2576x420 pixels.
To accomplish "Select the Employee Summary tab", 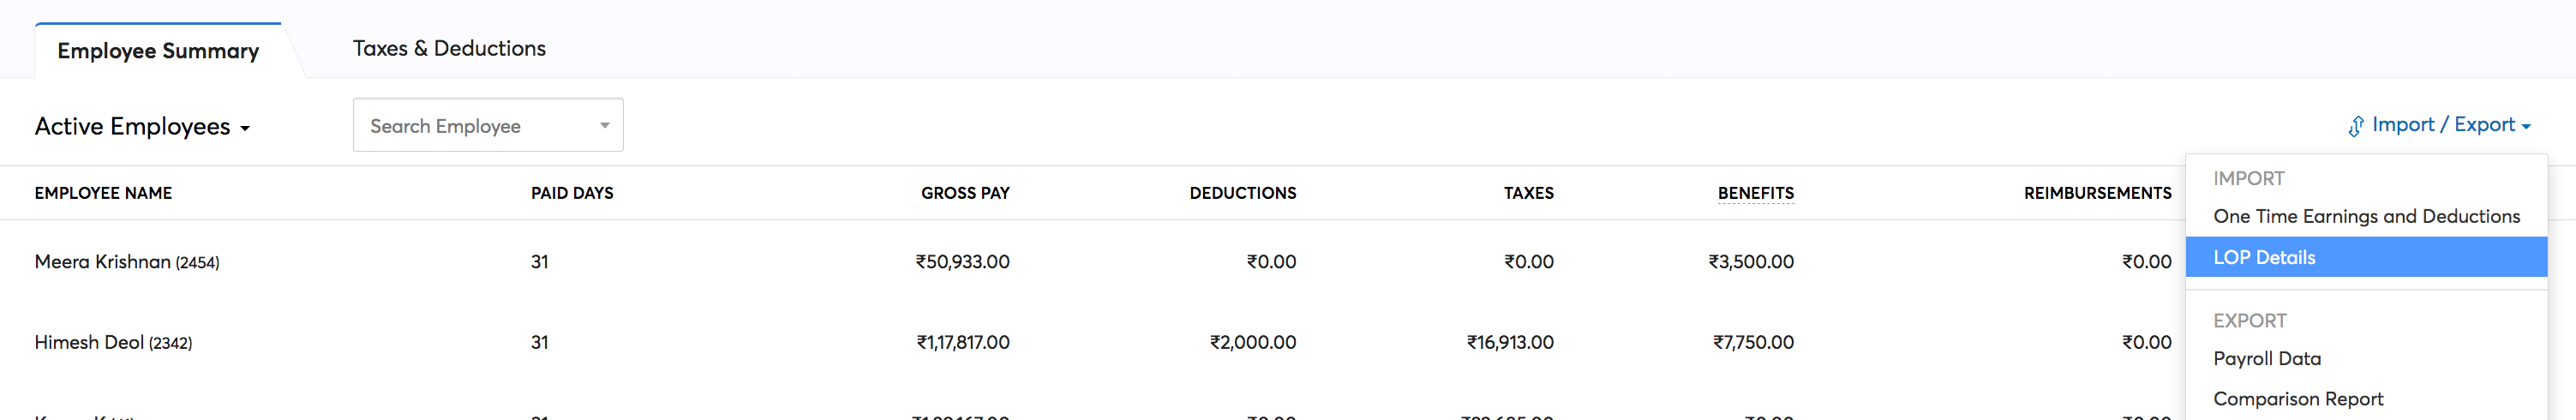I will coord(158,51).
